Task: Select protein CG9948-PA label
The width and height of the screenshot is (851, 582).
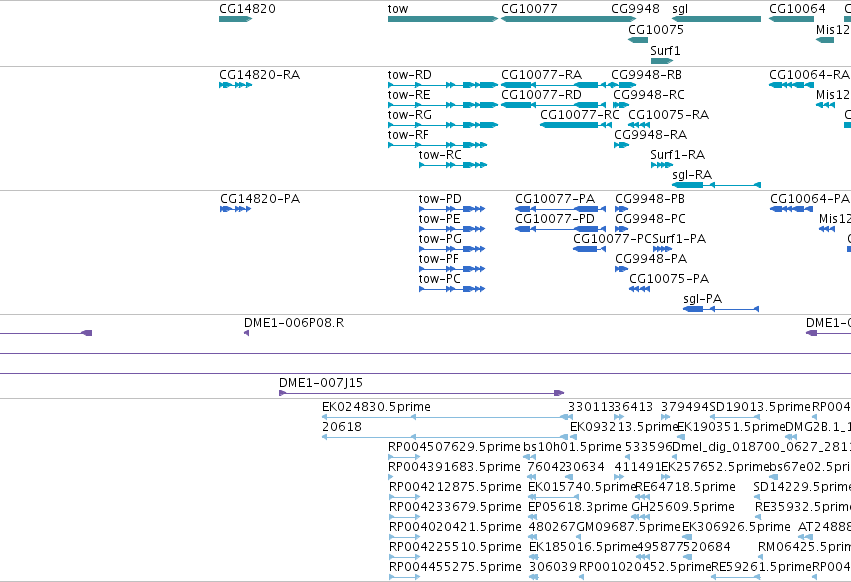Action: [x=651, y=259]
